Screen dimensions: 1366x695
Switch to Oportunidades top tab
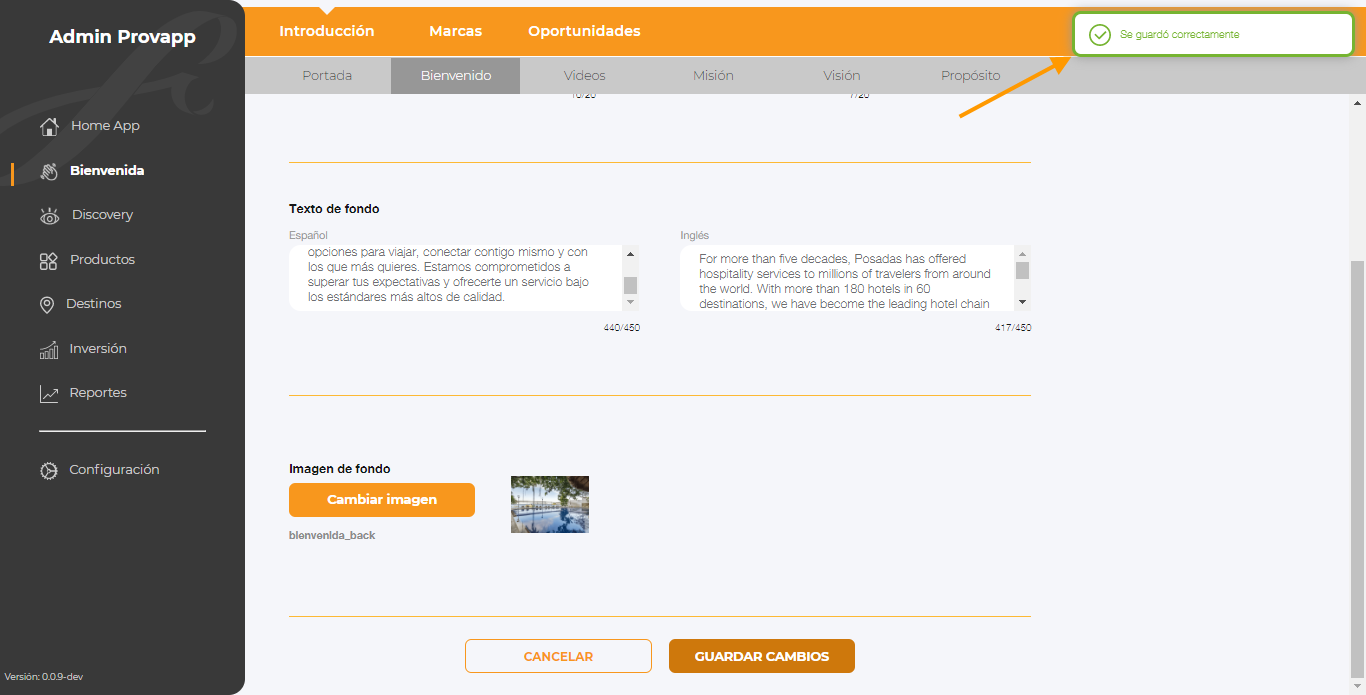[x=585, y=31]
